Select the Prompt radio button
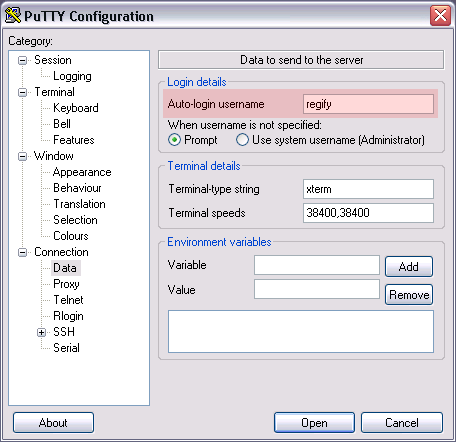This screenshot has width=456, height=442. (175, 140)
